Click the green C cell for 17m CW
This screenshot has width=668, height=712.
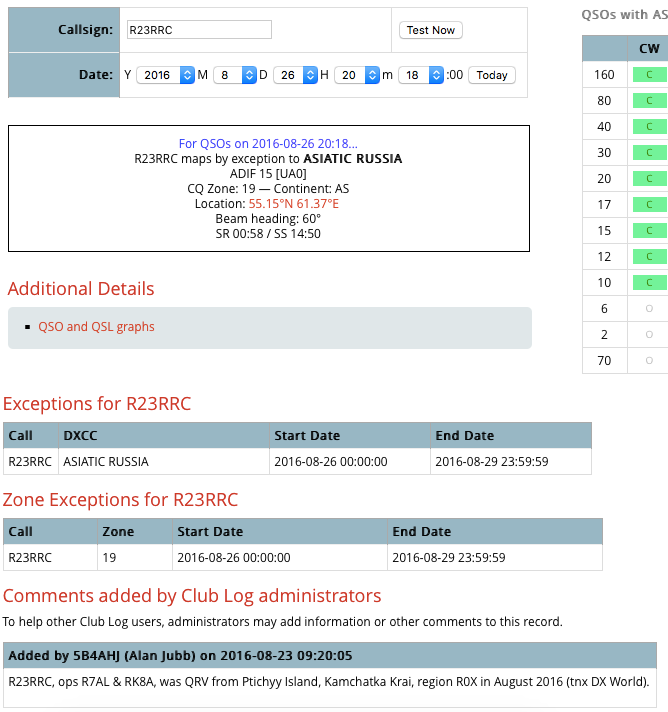coord(650,204)
